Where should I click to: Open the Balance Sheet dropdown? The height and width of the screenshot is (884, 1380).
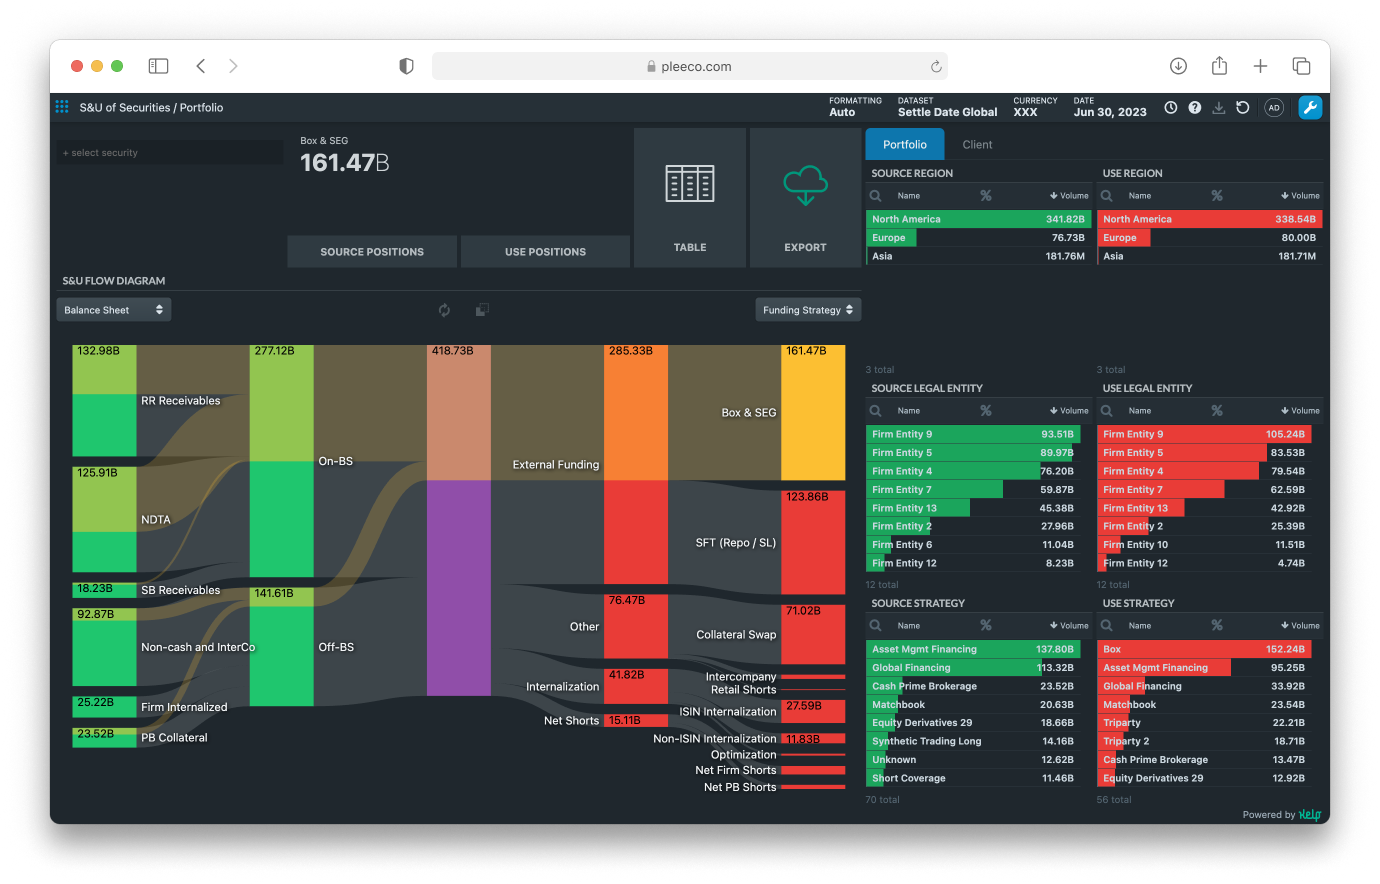click(x=113, y=310)
